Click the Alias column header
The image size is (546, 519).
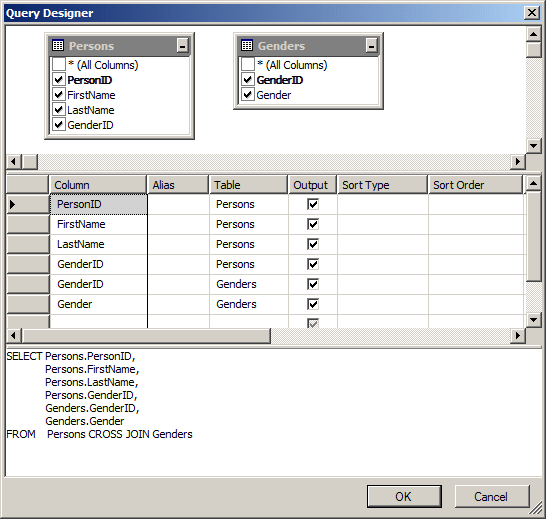click(x=178, y=185)
